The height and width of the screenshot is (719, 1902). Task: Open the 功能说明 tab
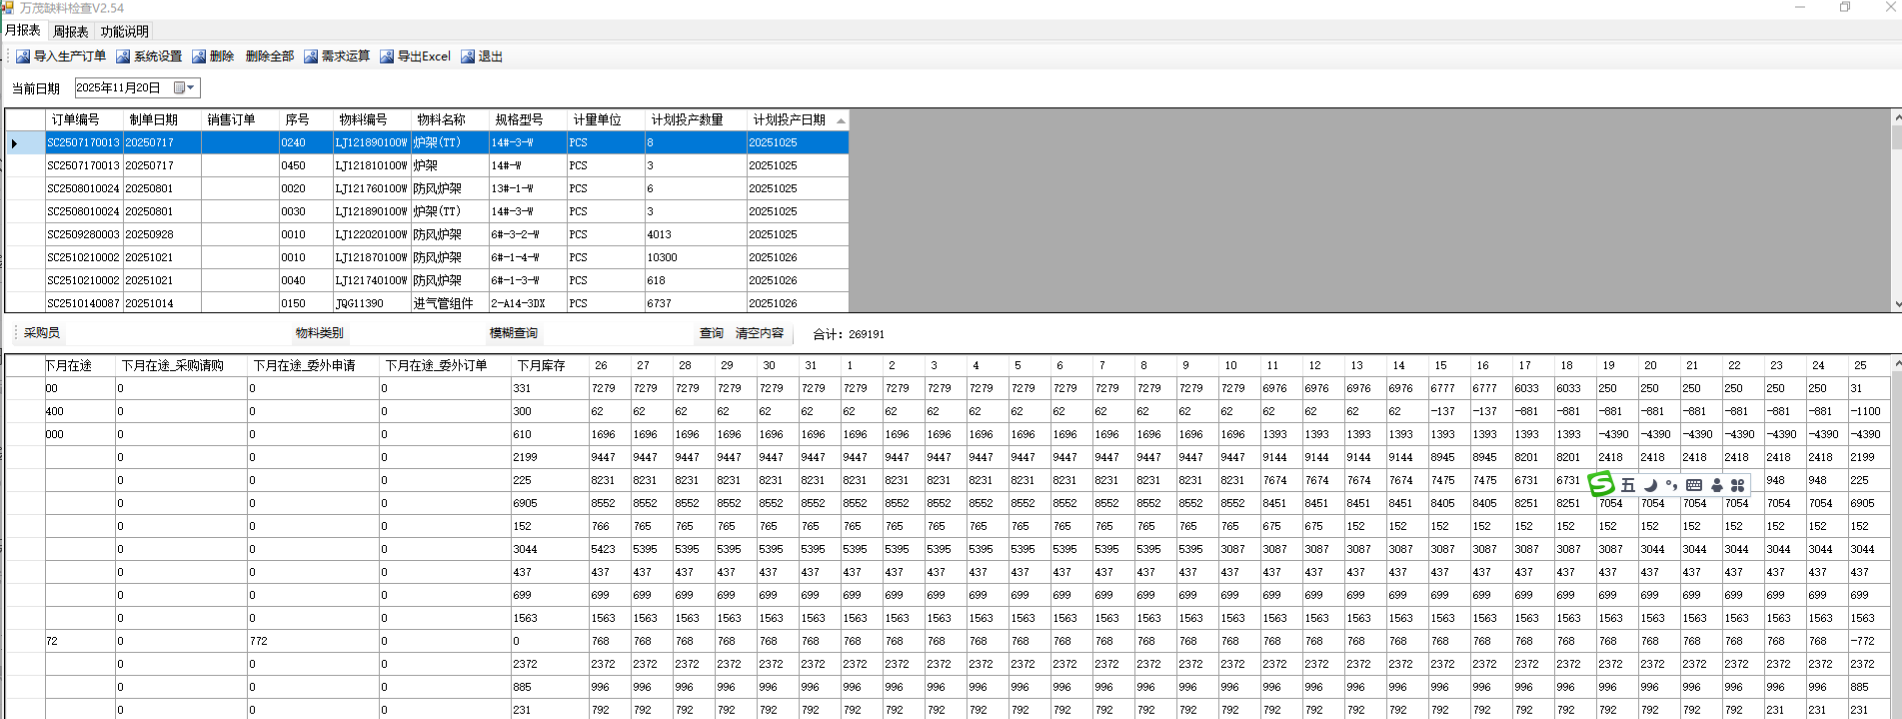coord(124,32)
